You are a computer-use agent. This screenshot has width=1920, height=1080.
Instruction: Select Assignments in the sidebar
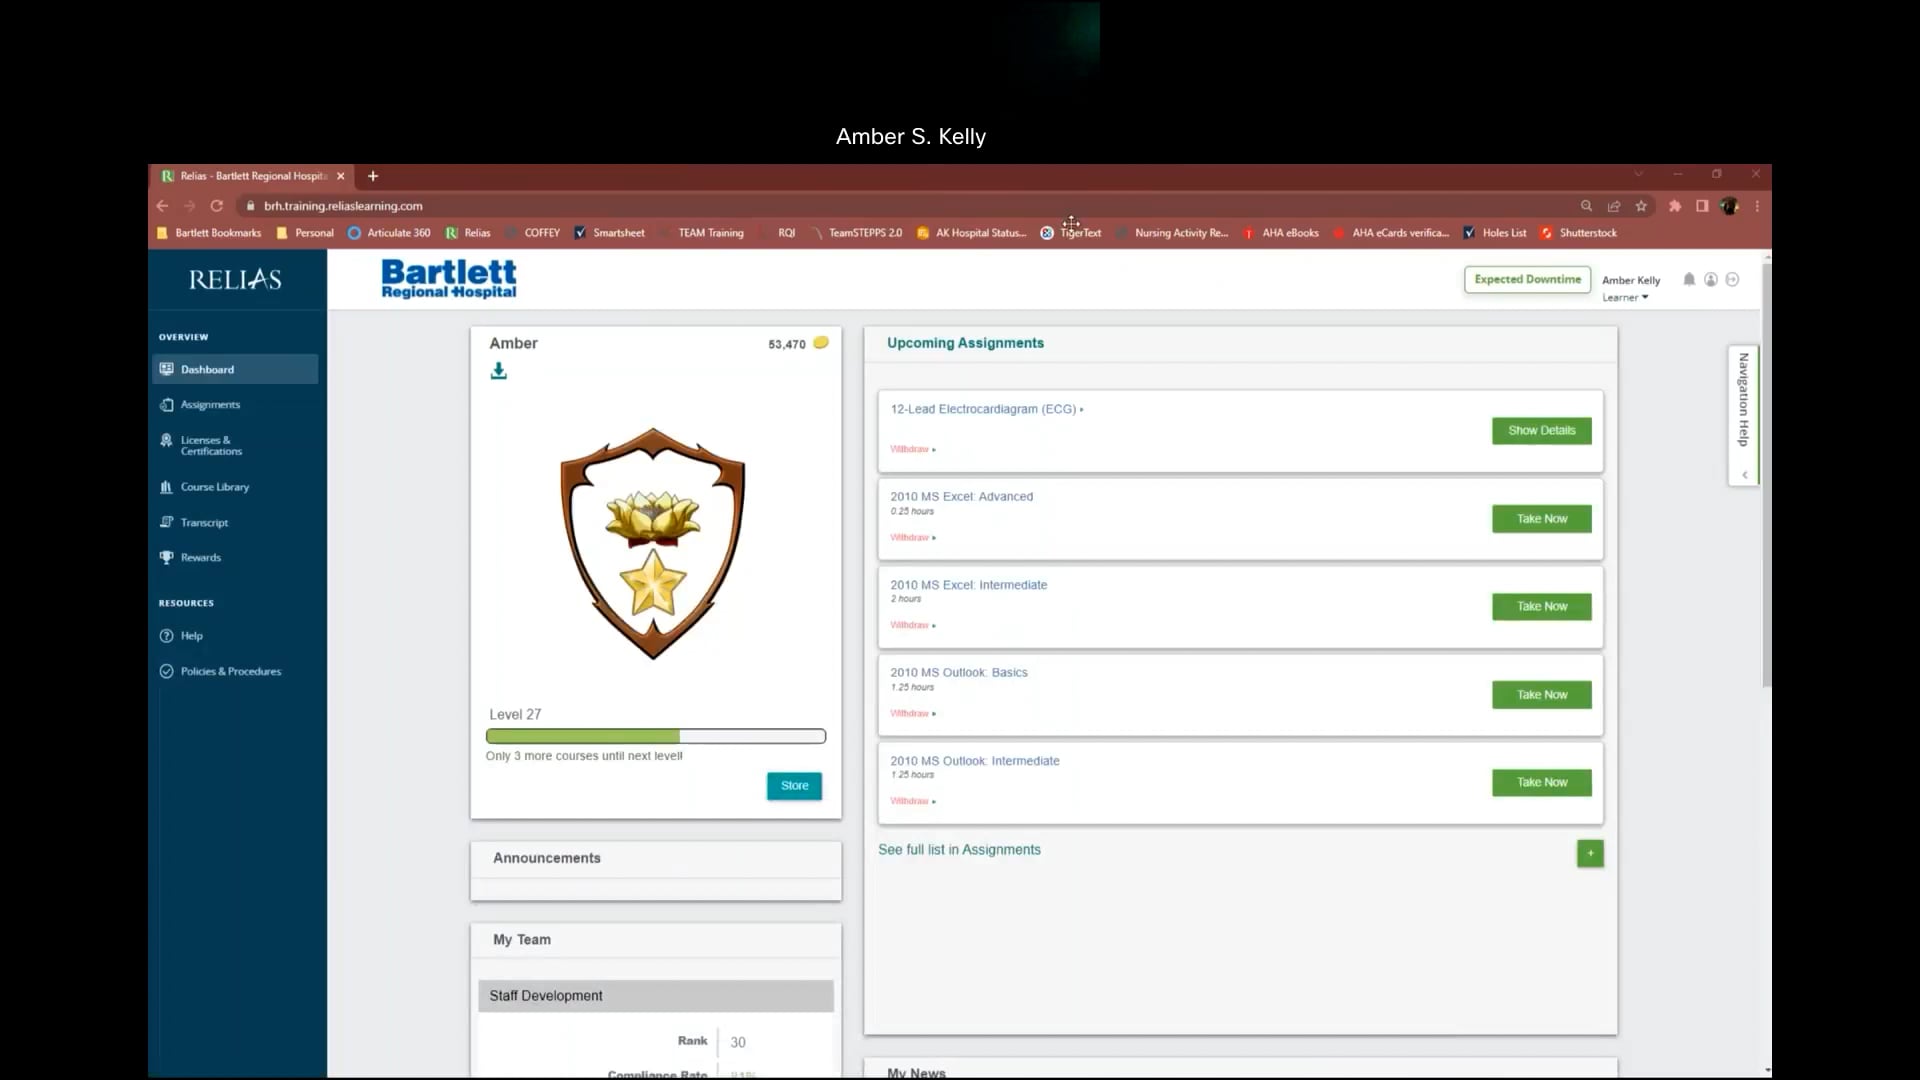point(209,404)
